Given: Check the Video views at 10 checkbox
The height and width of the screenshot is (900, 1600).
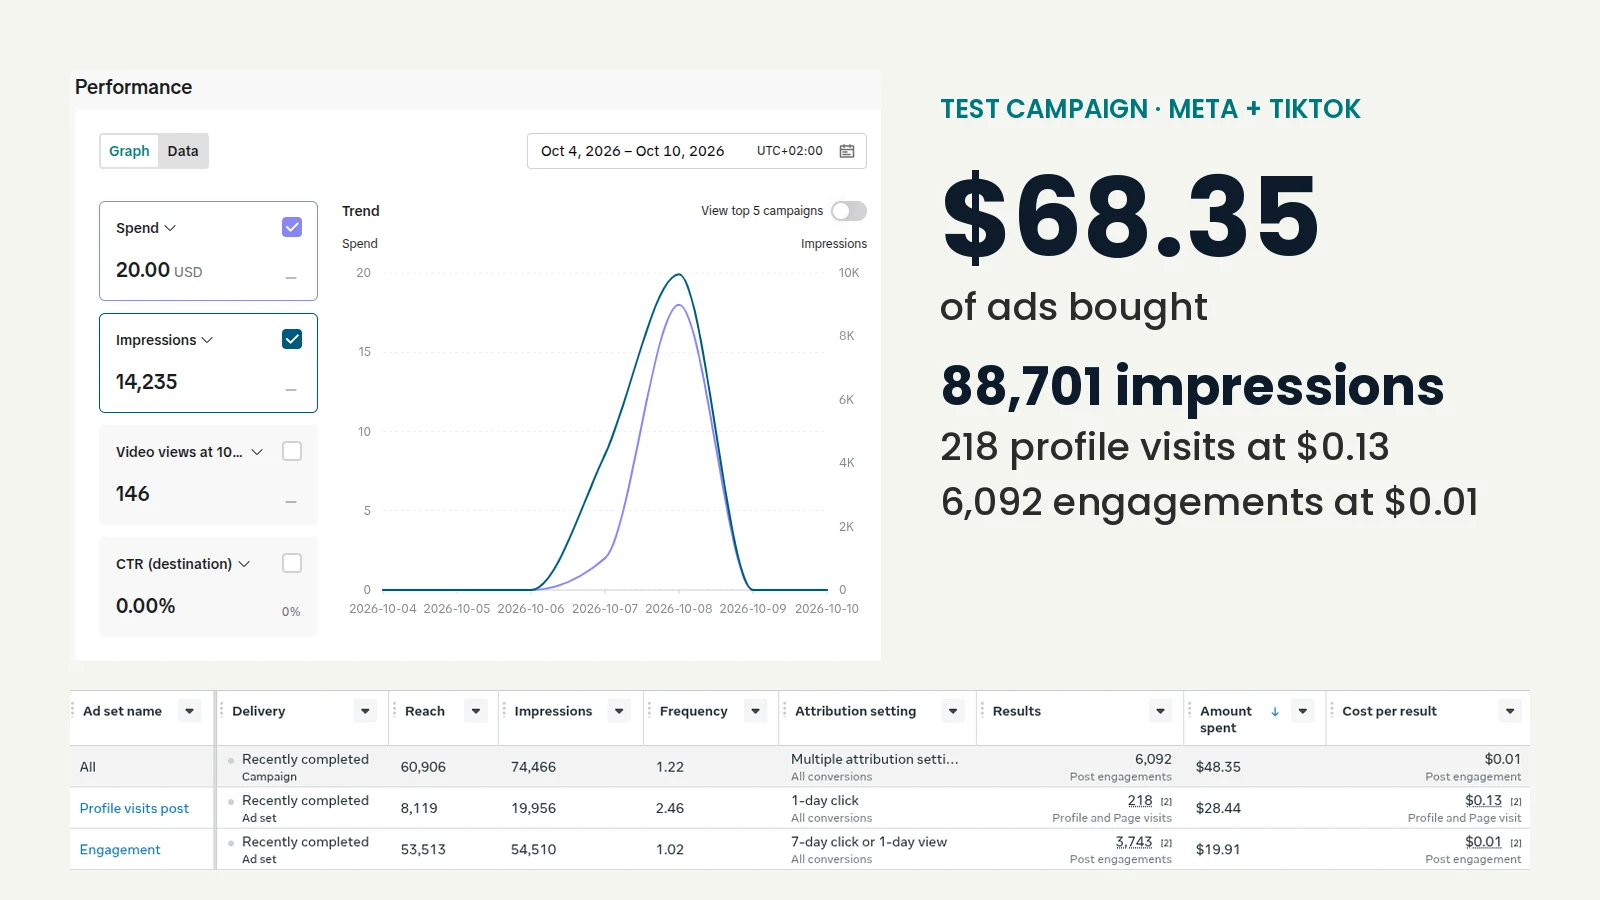Looking at the screenshot, I should (x=292, y=451).
